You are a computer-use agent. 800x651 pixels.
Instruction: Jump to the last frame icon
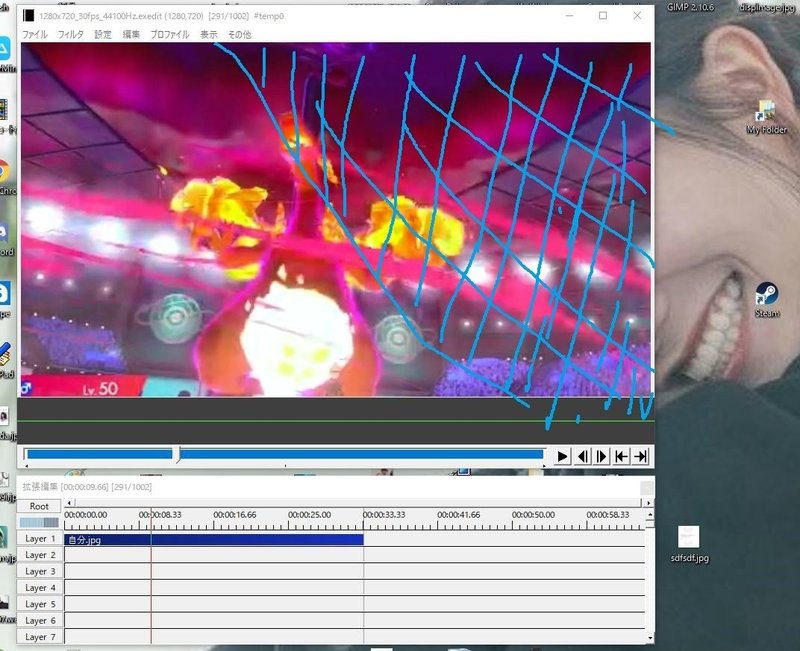[640, 456]
